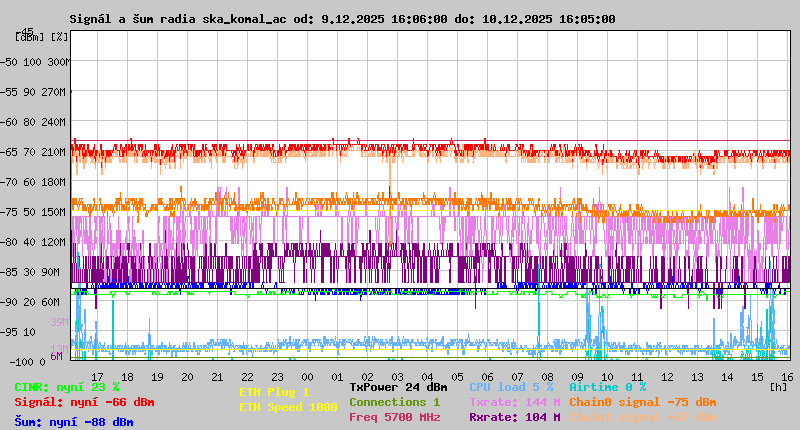This screenshot has width=800, height=430.
Task: Select the yellow ETH Plug 1 legend label
Action: [x=274, y=392]
